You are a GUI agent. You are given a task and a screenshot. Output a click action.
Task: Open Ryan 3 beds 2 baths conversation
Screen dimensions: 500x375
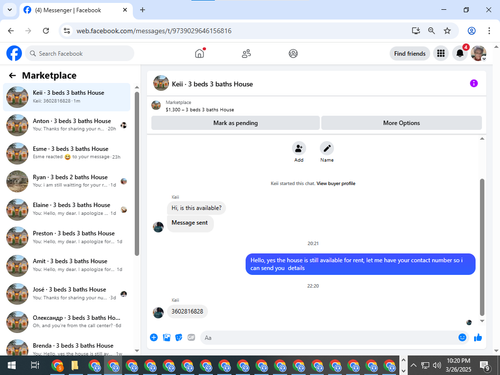coord(67,181)
